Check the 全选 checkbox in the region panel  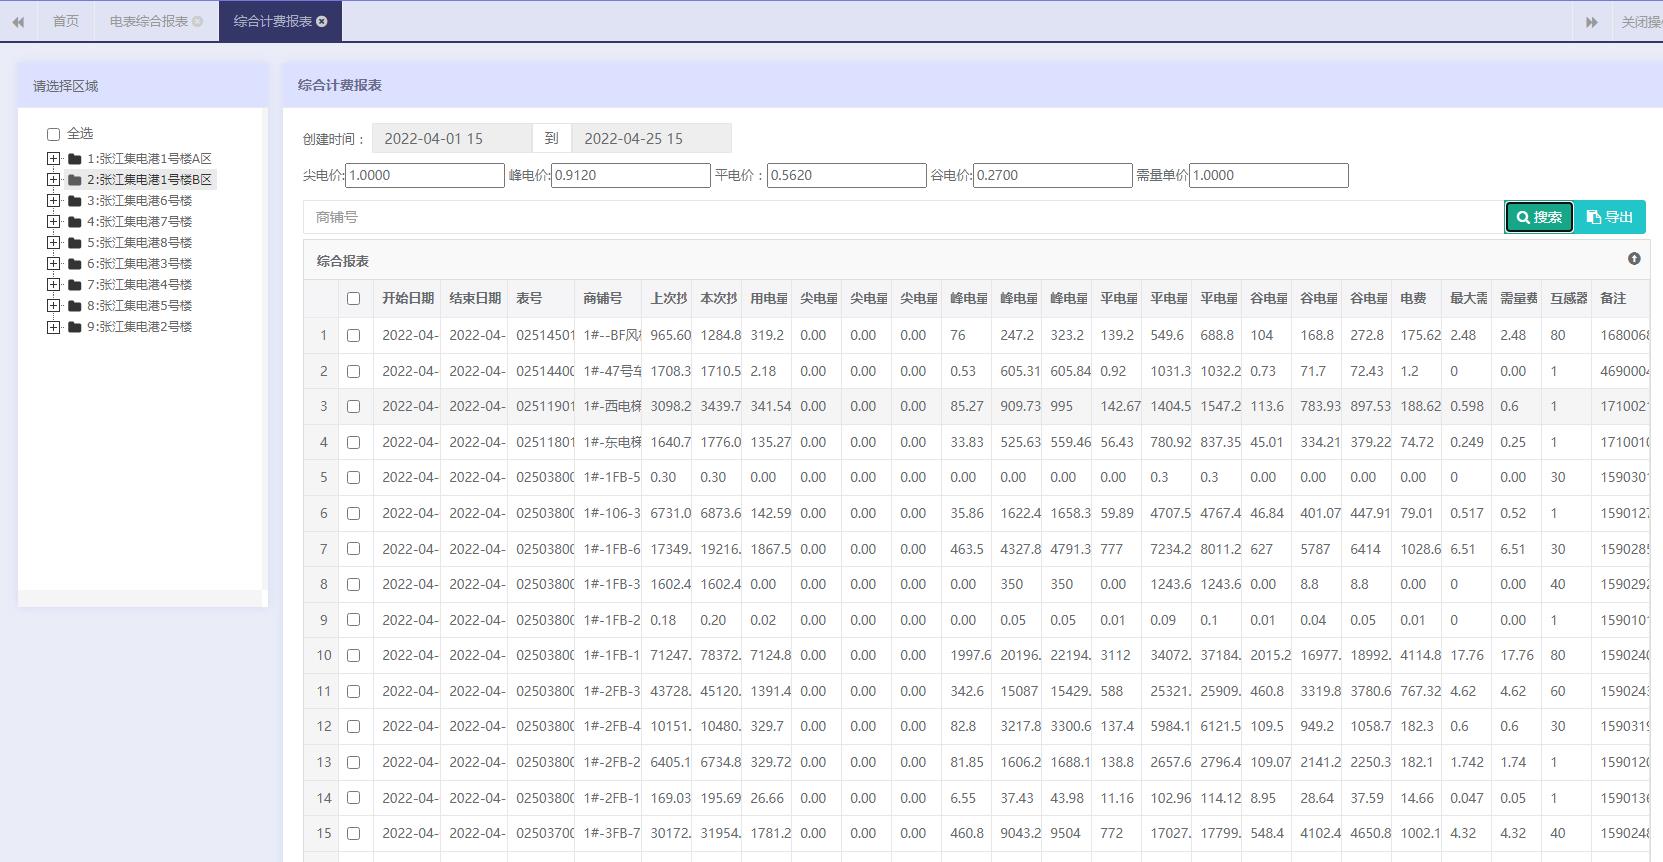54,134
